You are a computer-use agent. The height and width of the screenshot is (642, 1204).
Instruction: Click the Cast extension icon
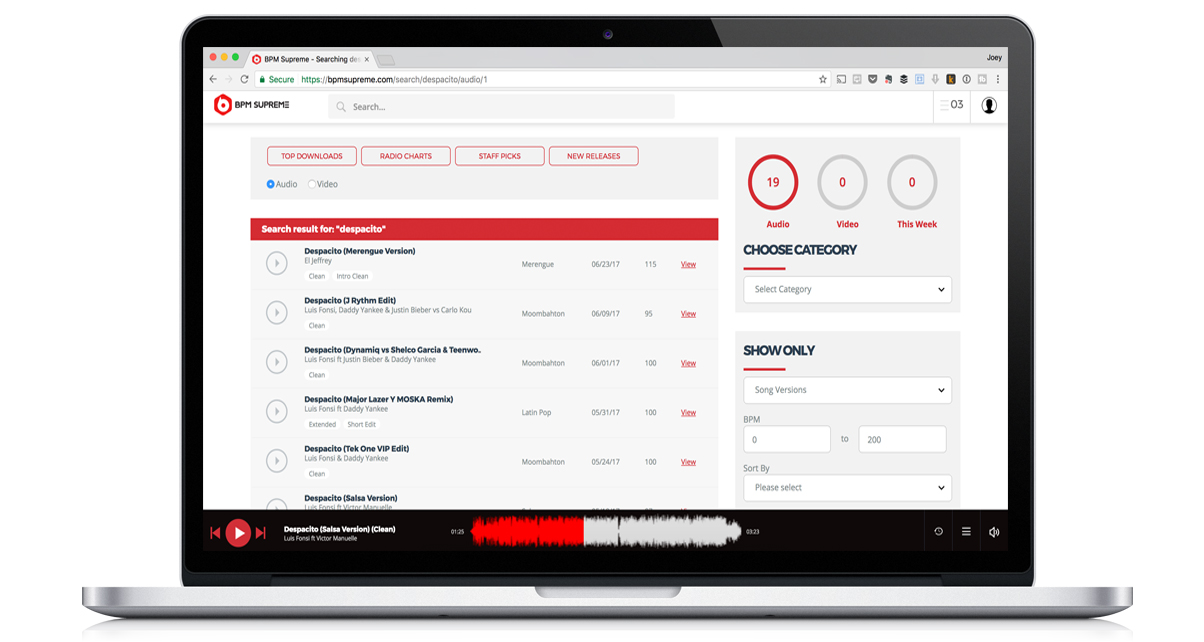(841, 79)
